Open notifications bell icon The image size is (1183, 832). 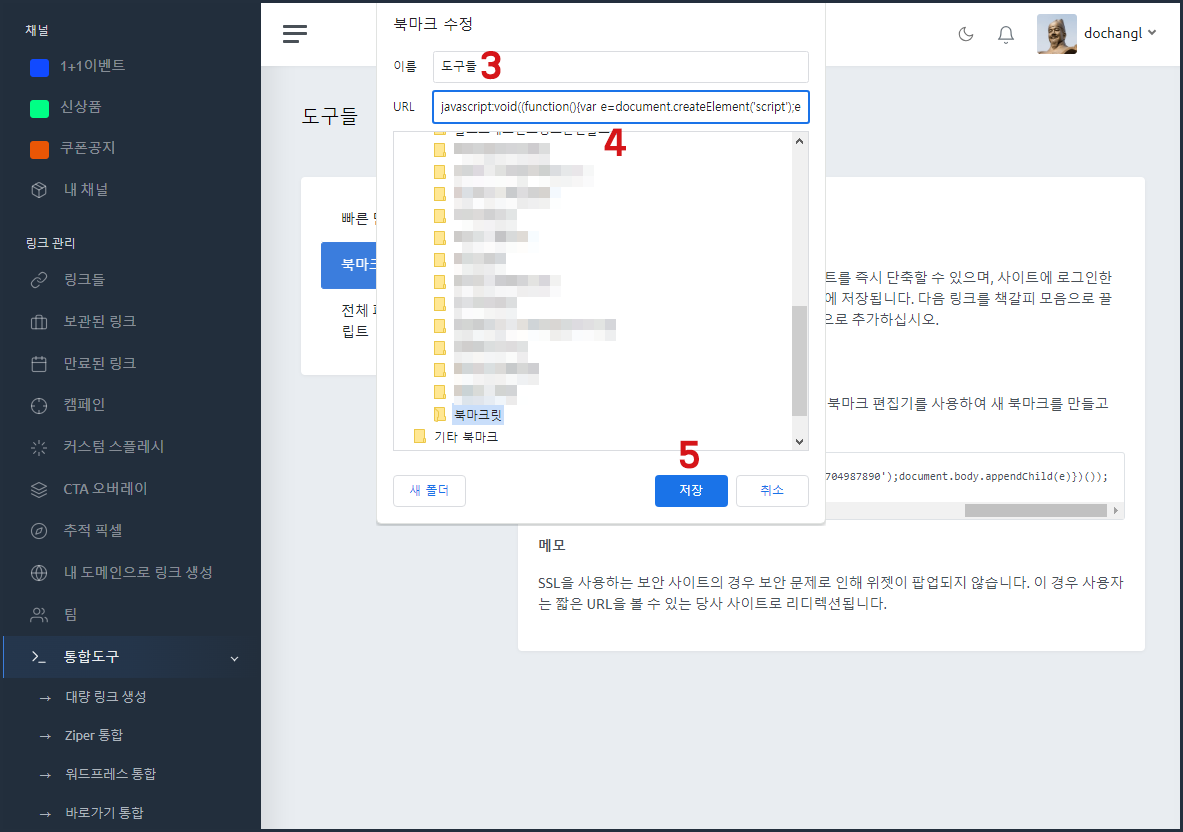pyautogui.click(x=1006, y=35)
